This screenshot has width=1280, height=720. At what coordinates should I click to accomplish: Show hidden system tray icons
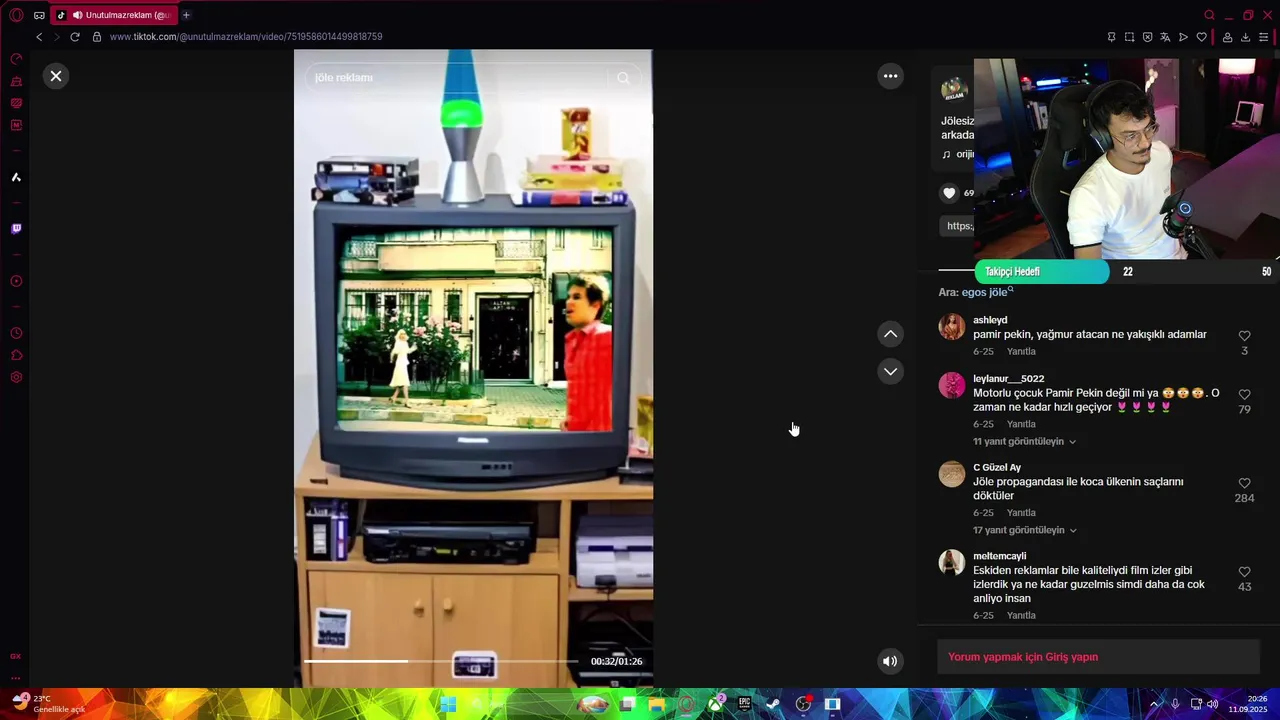(x=1155, y=704)
